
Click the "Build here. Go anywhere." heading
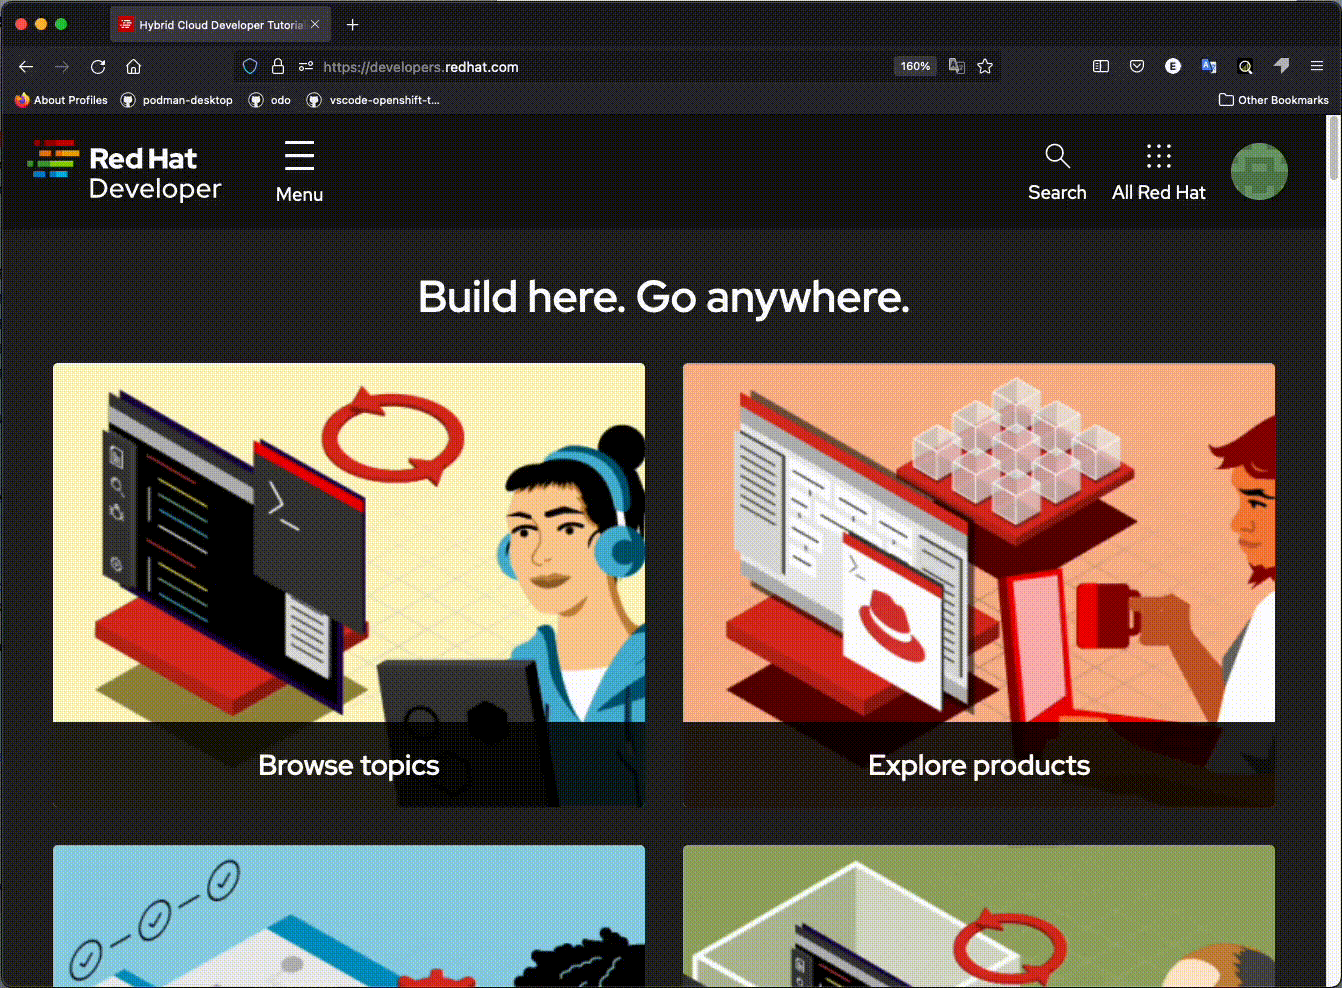click(x=664, y=297)
